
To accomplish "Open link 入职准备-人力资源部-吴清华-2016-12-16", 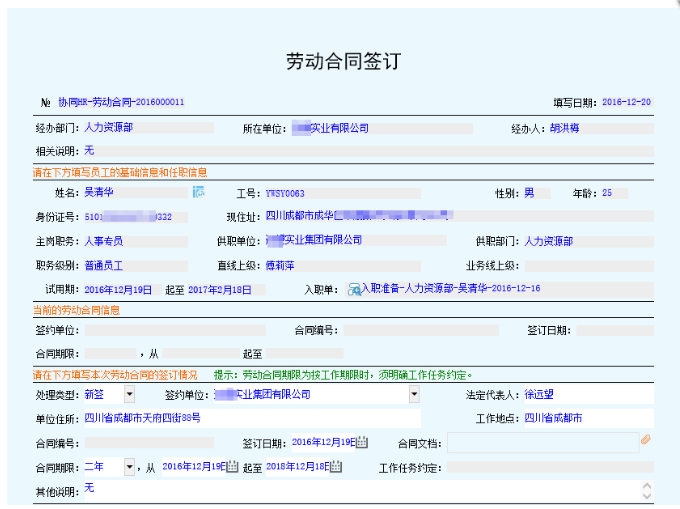I will (x=451, y=288).
